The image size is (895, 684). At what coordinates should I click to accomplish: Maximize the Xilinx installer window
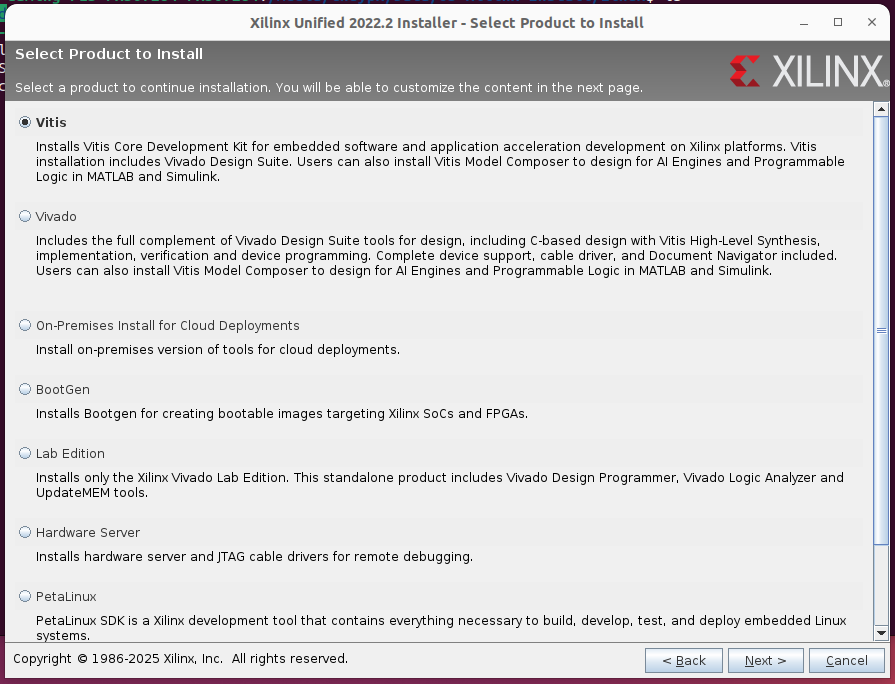coord(838,22)
